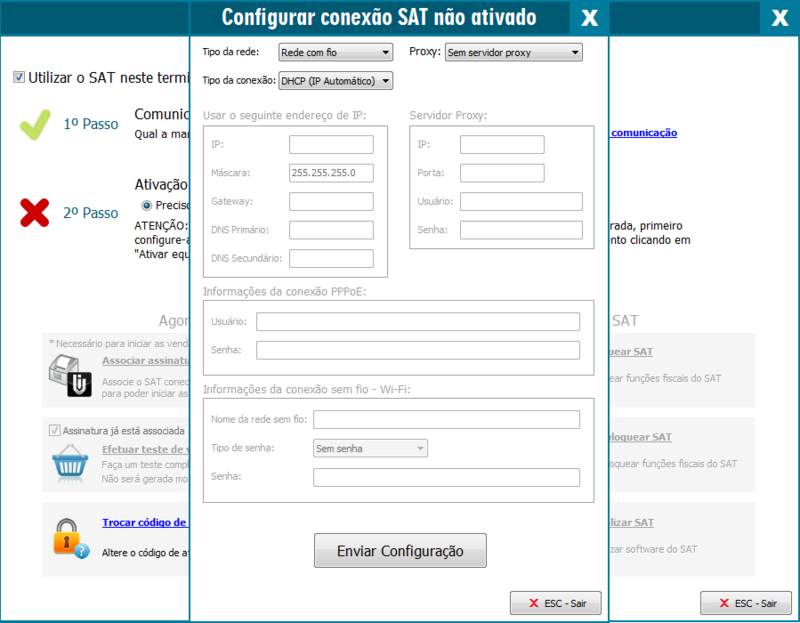Click the SAT device icon for Associar assinatura
The width and height of the screenshot is (800, 623).
click(71, 376)
